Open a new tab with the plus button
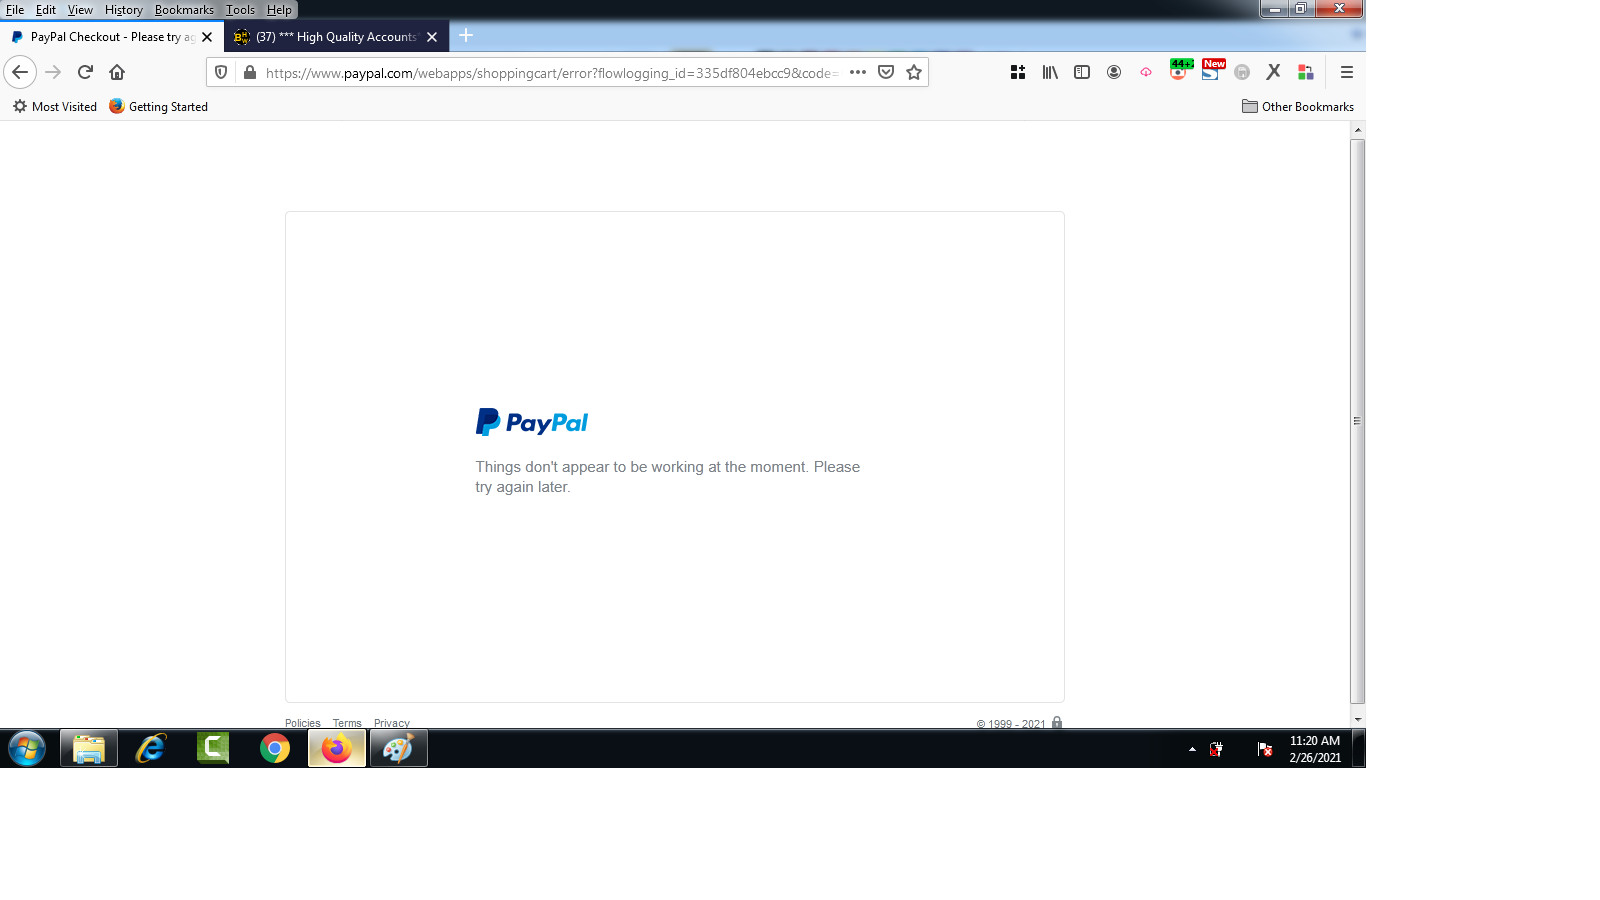 466,36
